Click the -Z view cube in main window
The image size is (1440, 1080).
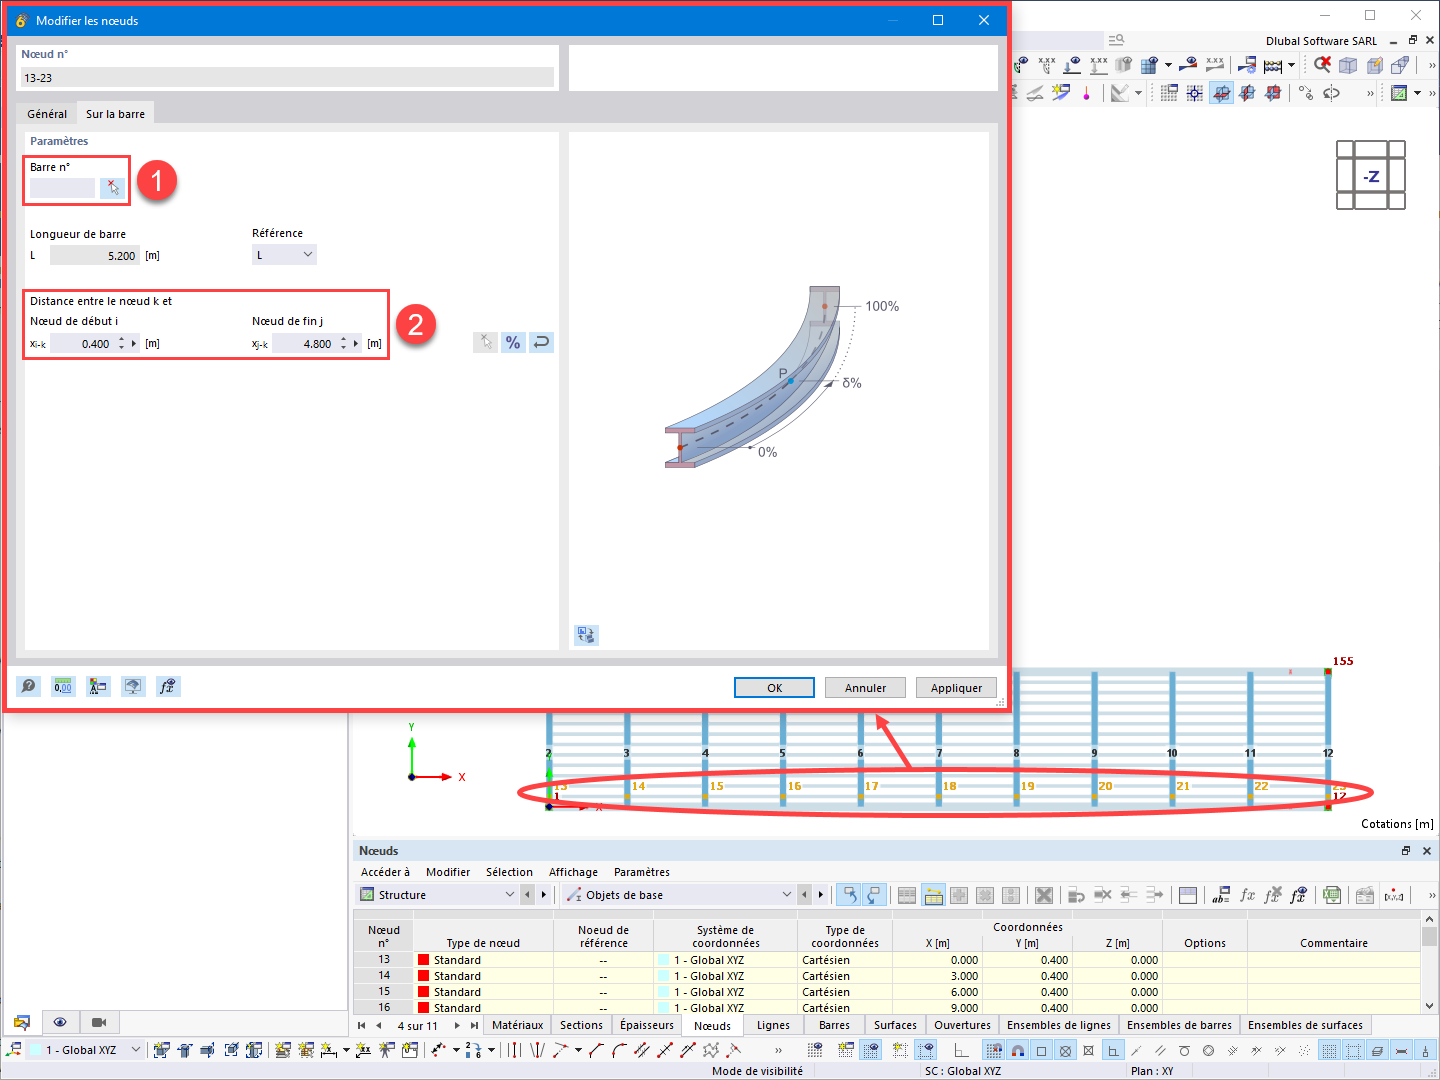click(1371, 176)
